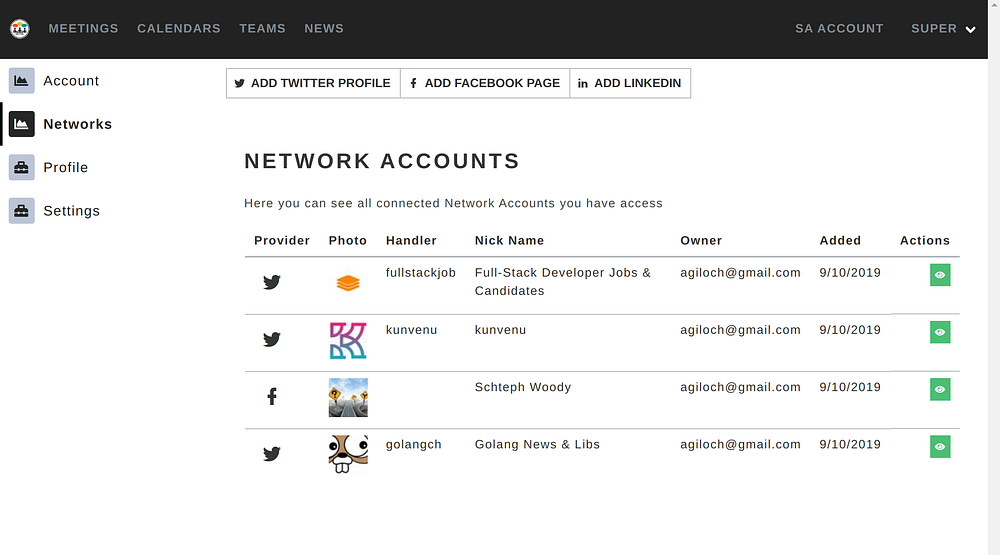1000x555 pixels.
Task: Click the app logo in top-left corner
Action: (x=20, y=29)
